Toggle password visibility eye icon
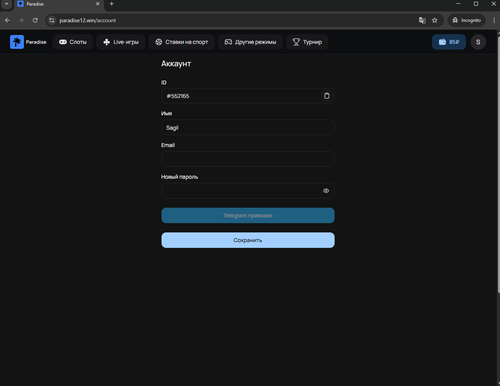 coord(326,191)
